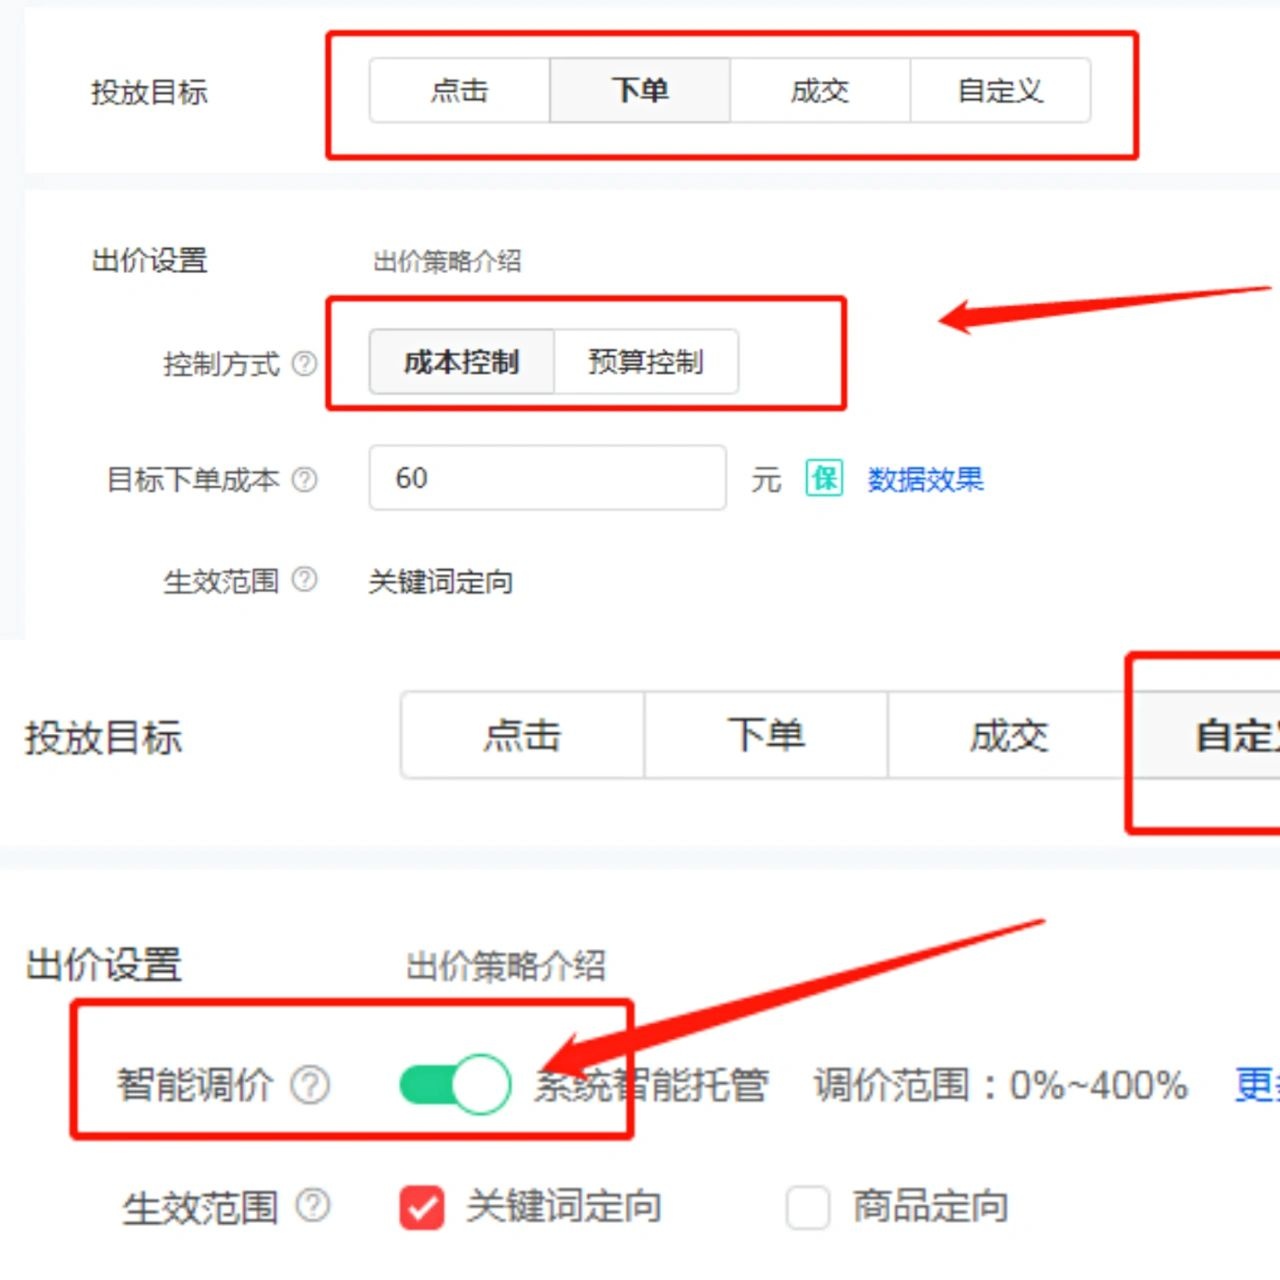This screenshot has height=1280, width=1280.
Task: Open 生效范围 help icon below 目标下单成本
Action: [x=304, y=579]
